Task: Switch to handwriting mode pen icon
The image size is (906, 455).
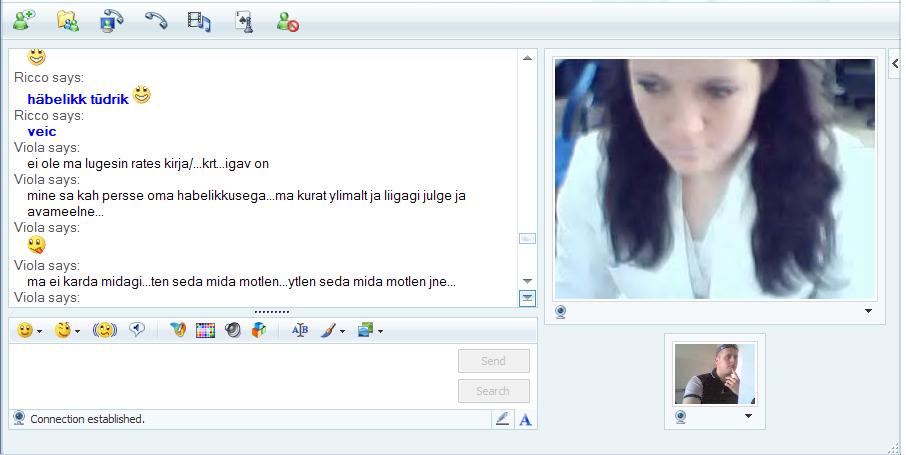Action: 502,419
